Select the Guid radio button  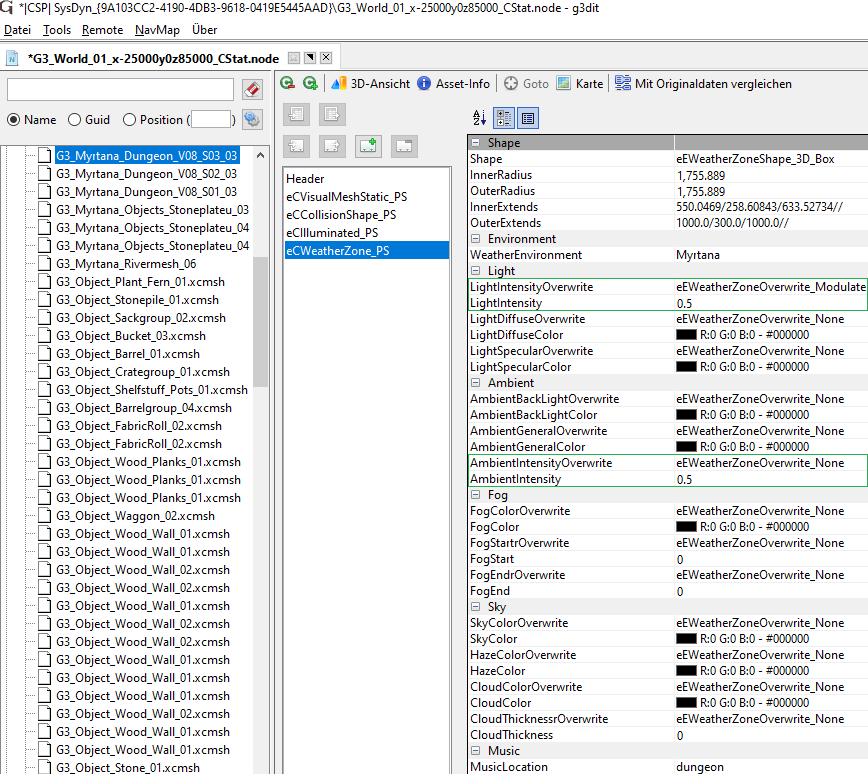[74, 120]
